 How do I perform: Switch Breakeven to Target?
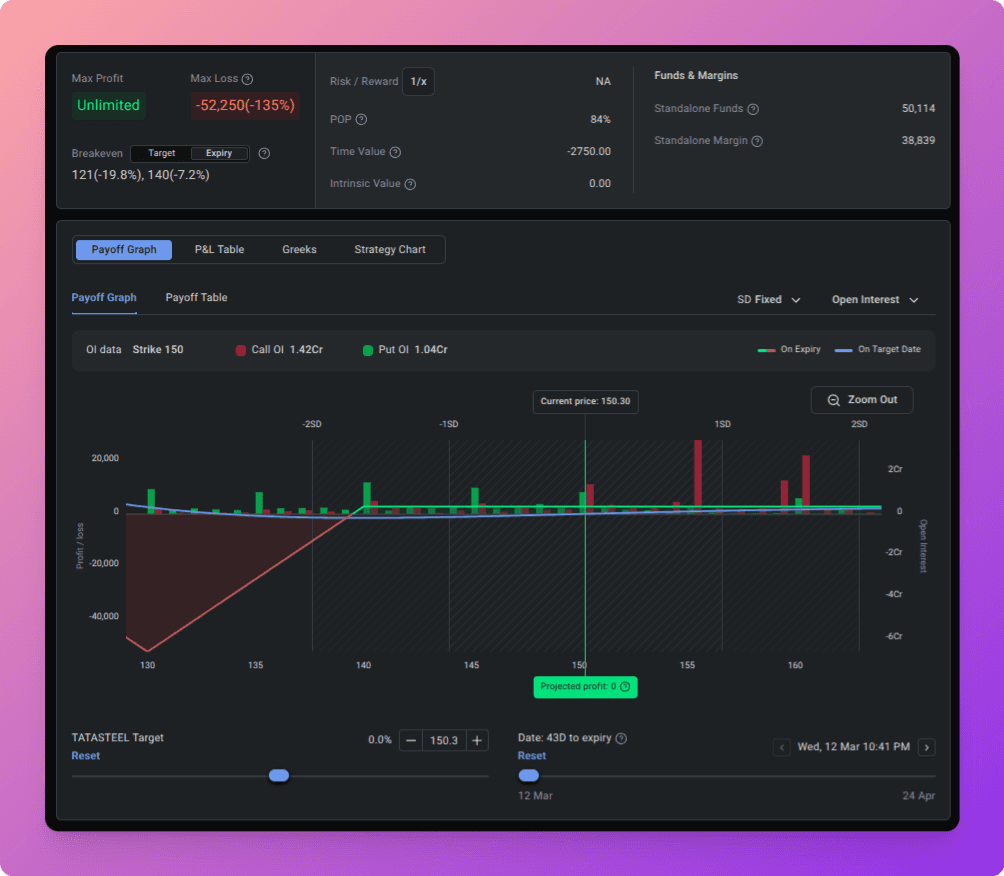[161, 153]
